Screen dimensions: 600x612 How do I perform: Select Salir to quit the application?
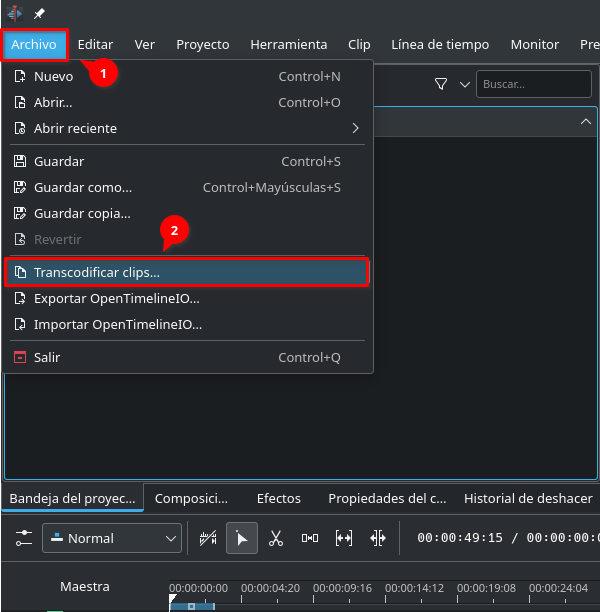tap(187, 357)
